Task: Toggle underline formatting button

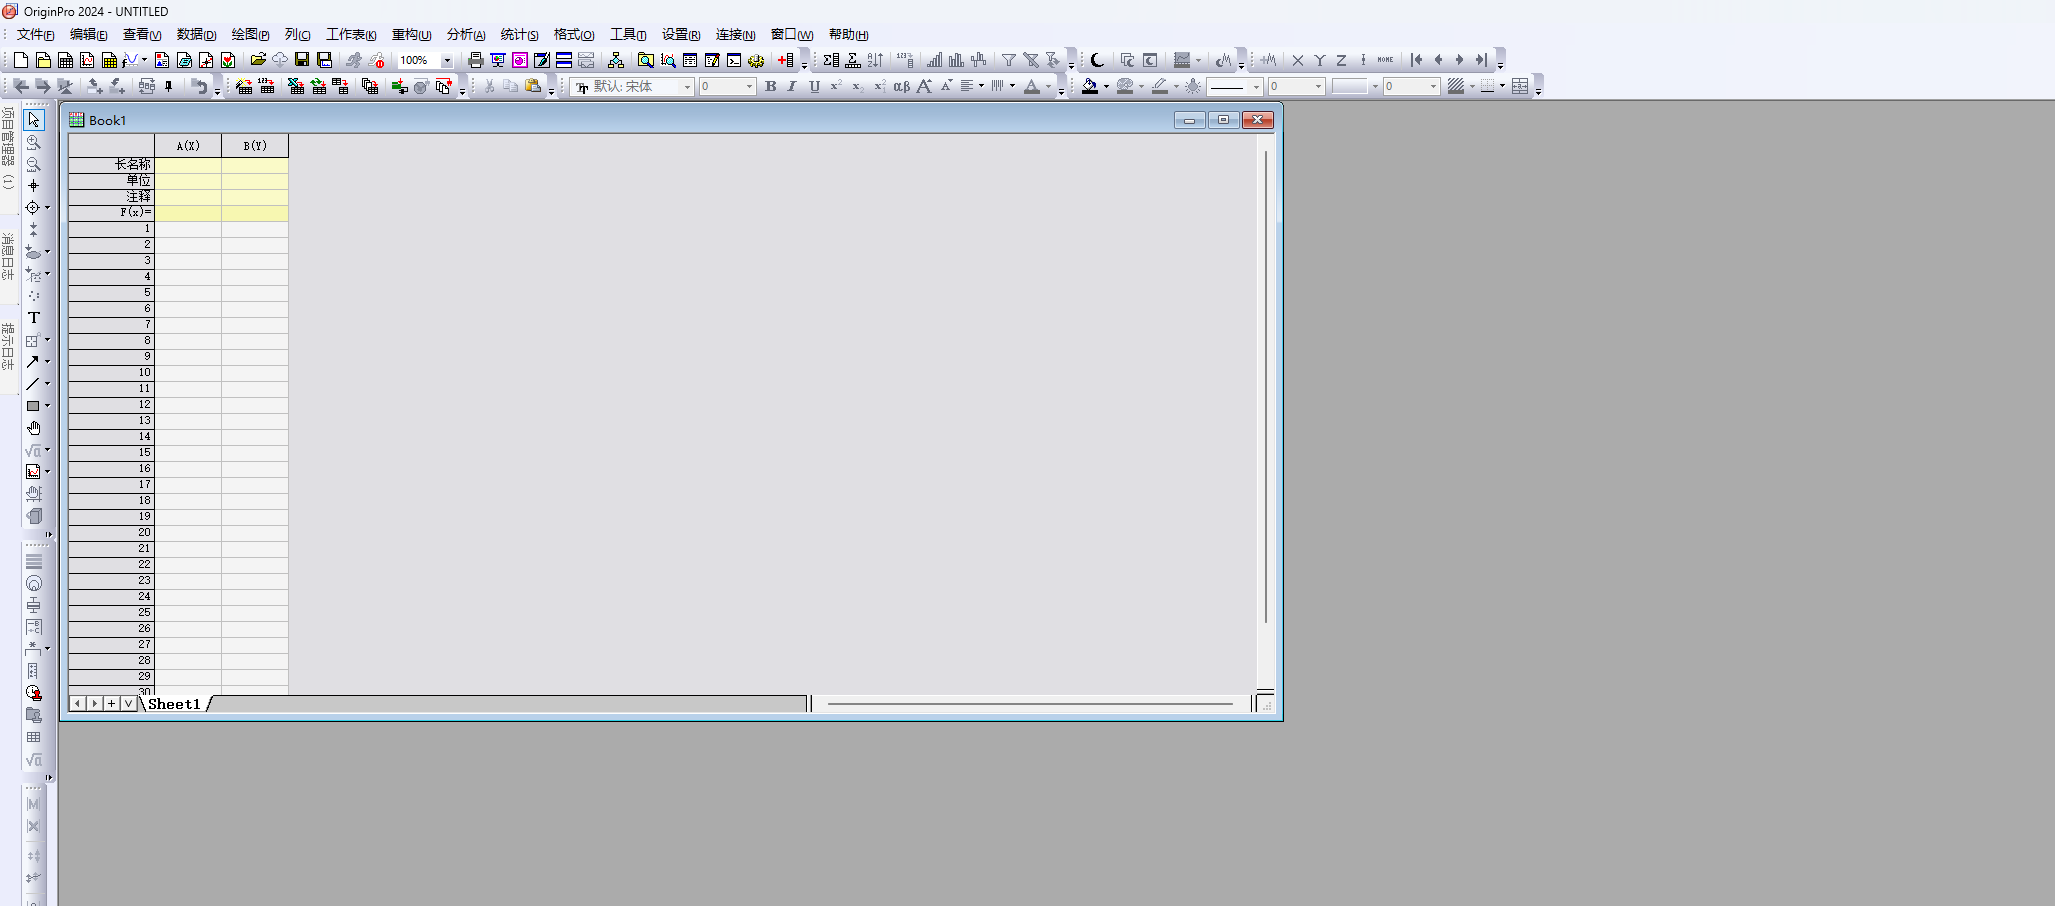Action: pyautogui.click(x=814, y=87)
